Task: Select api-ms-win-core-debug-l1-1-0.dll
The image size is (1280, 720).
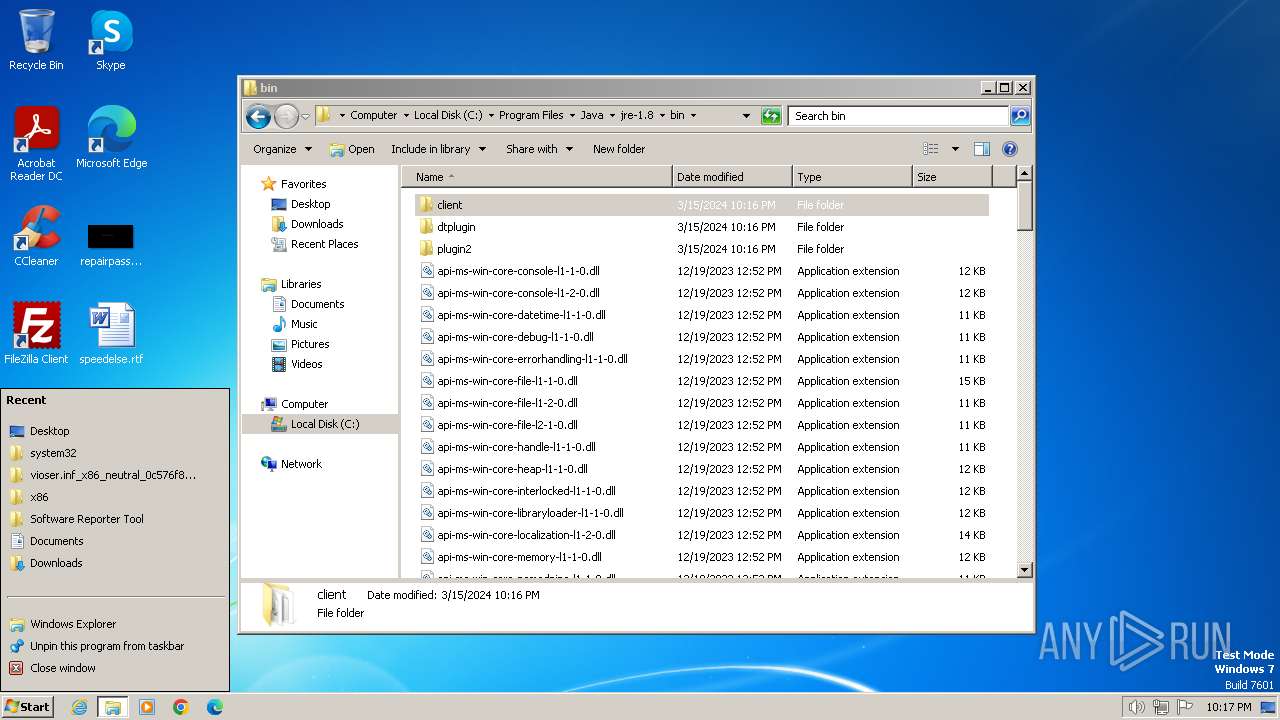Action: 702,337
